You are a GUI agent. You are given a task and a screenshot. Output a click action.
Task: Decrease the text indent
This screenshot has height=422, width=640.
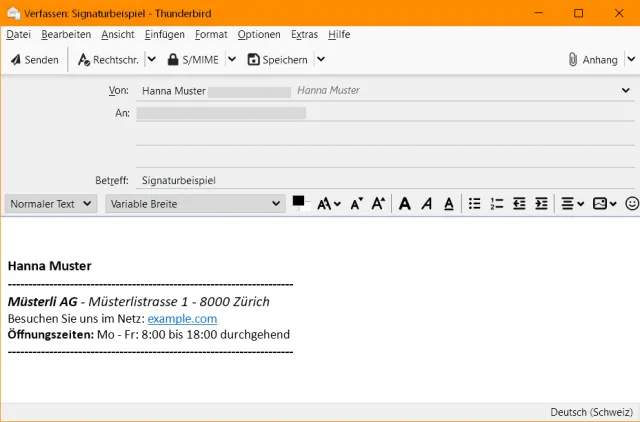pos(519,204)
